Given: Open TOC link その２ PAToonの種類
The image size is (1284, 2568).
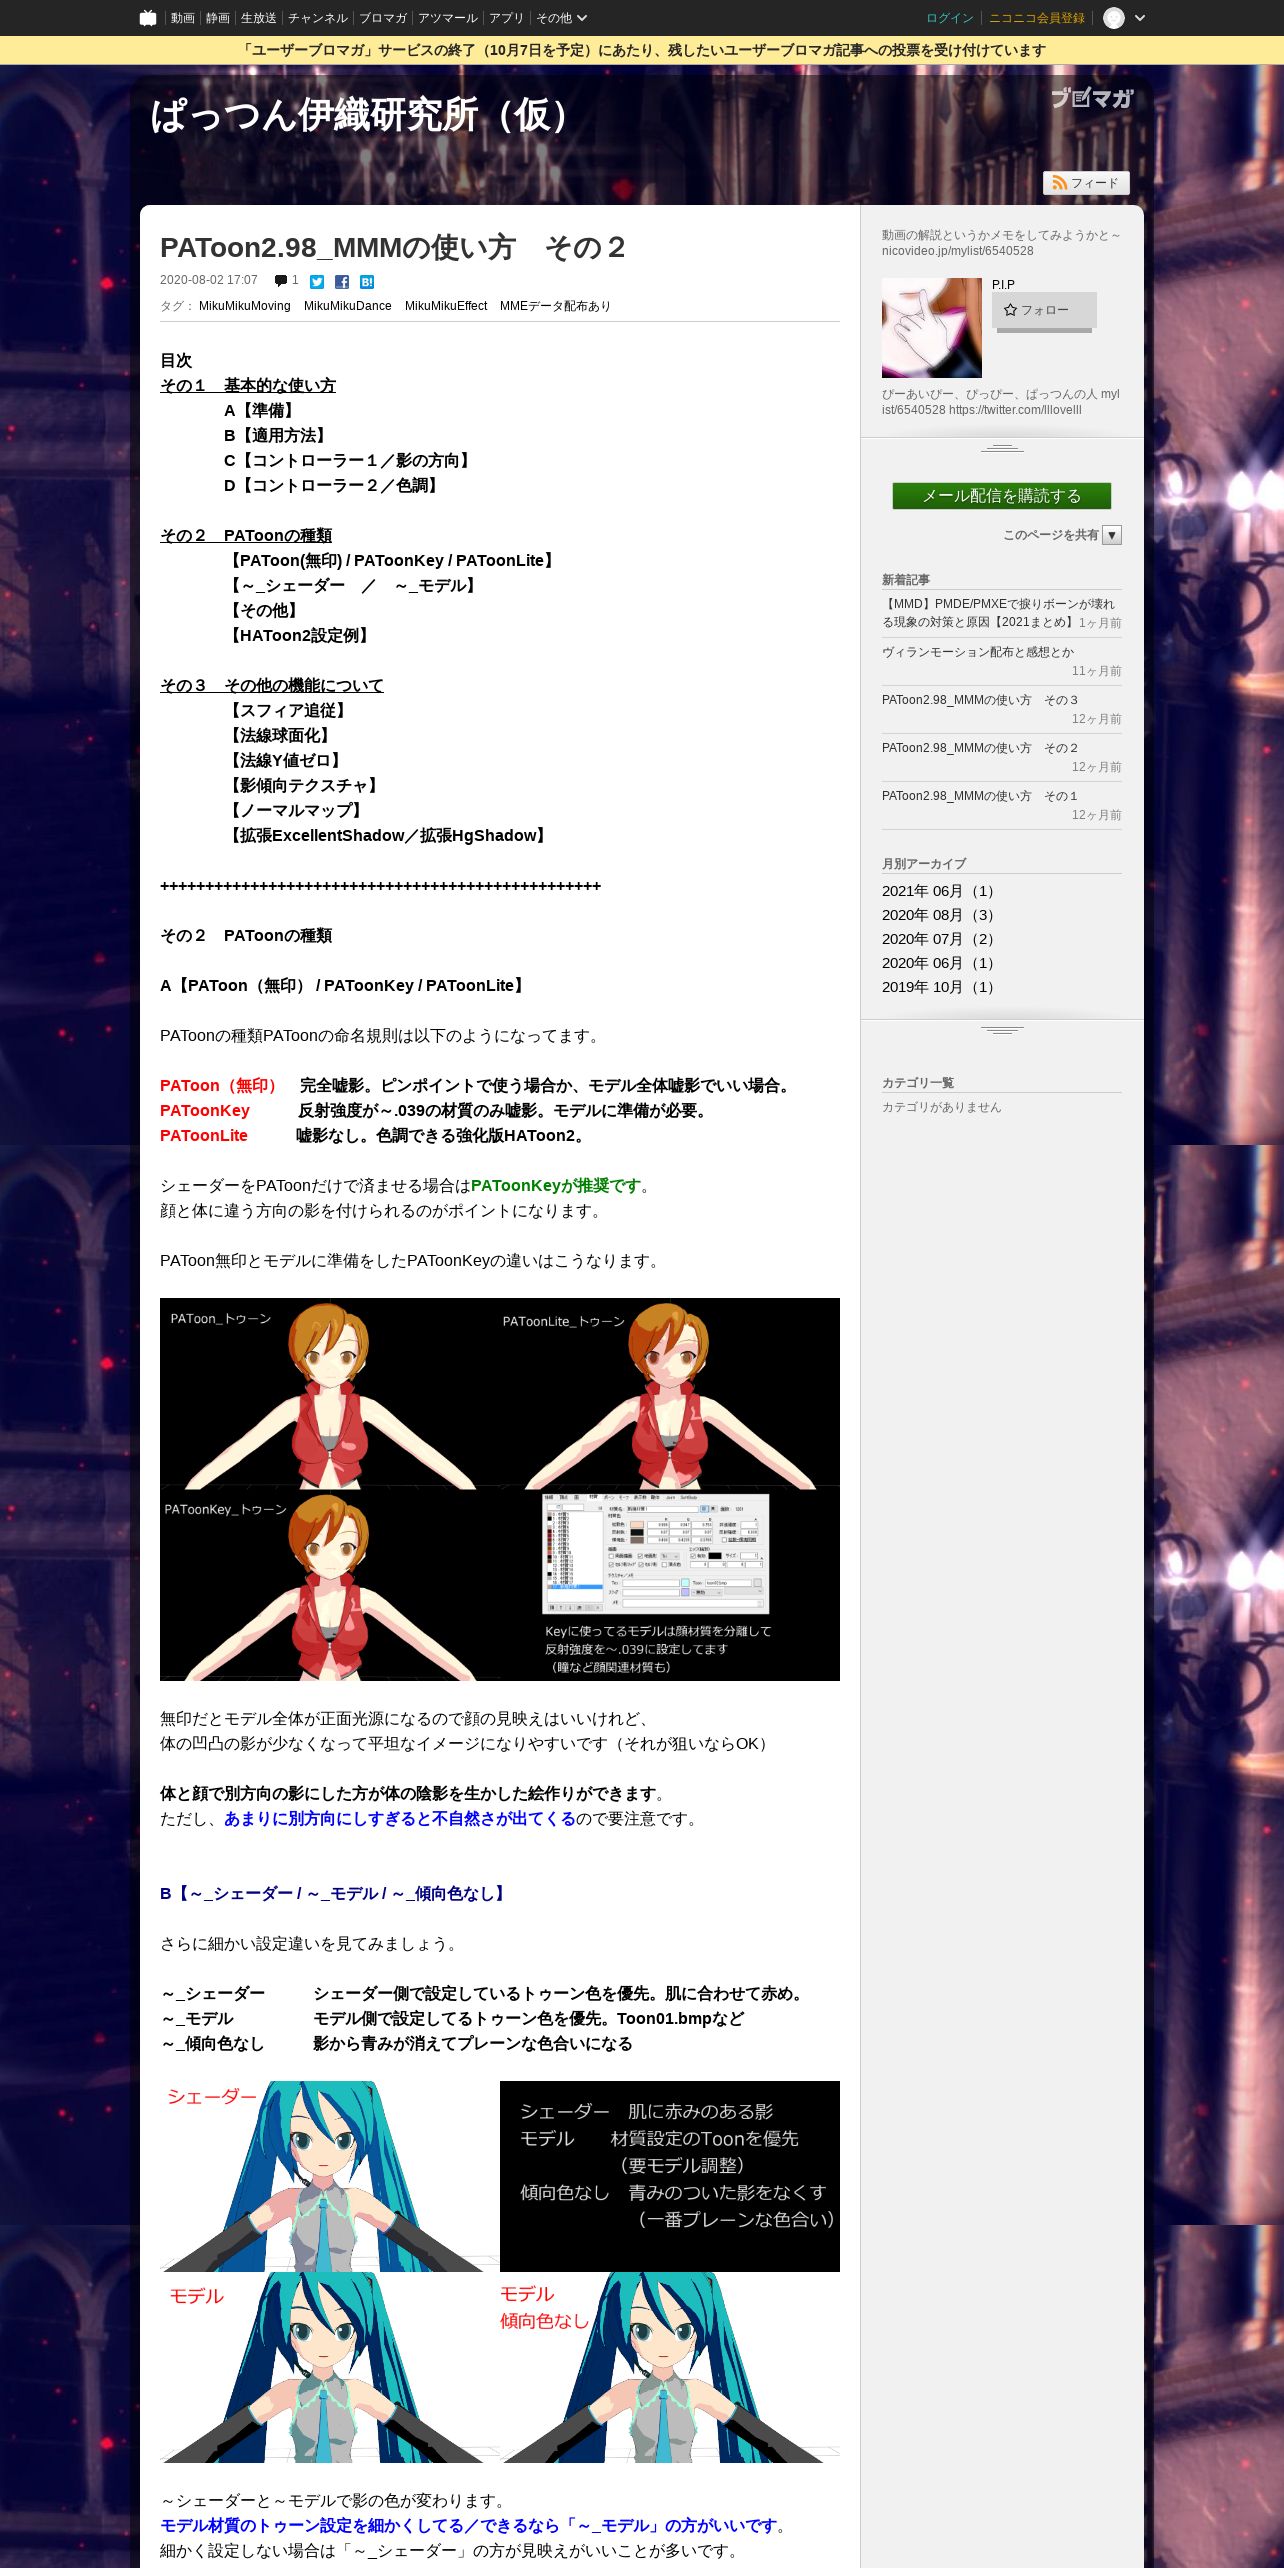Looking at the screenshot, I should 246,536.
